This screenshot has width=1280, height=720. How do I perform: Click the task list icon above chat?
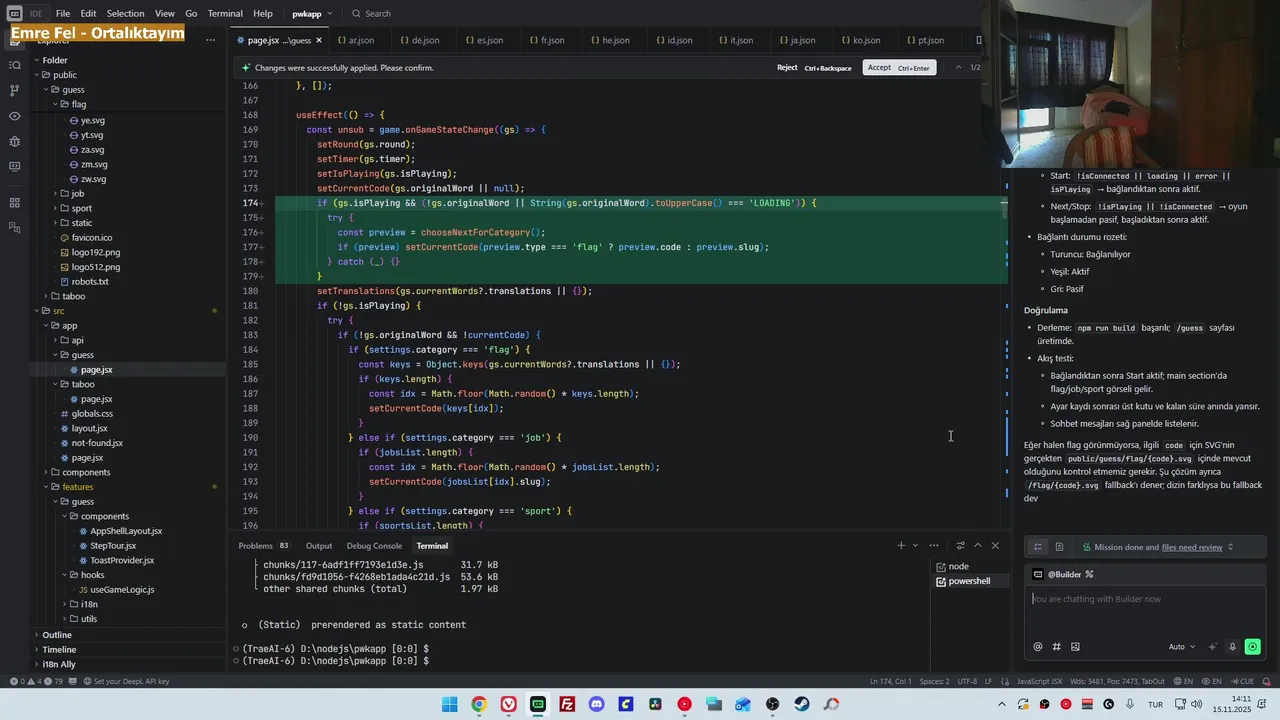pos(1038,547)
